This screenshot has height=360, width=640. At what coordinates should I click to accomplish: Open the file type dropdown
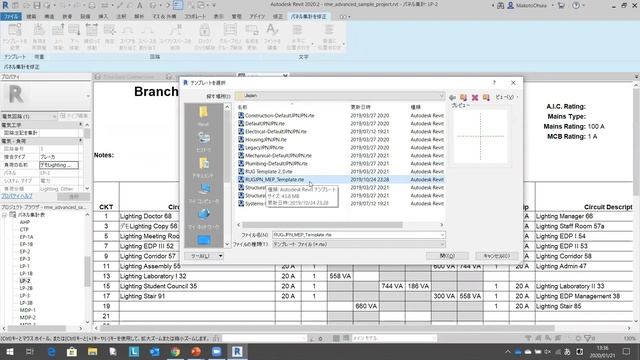[442, 244]
